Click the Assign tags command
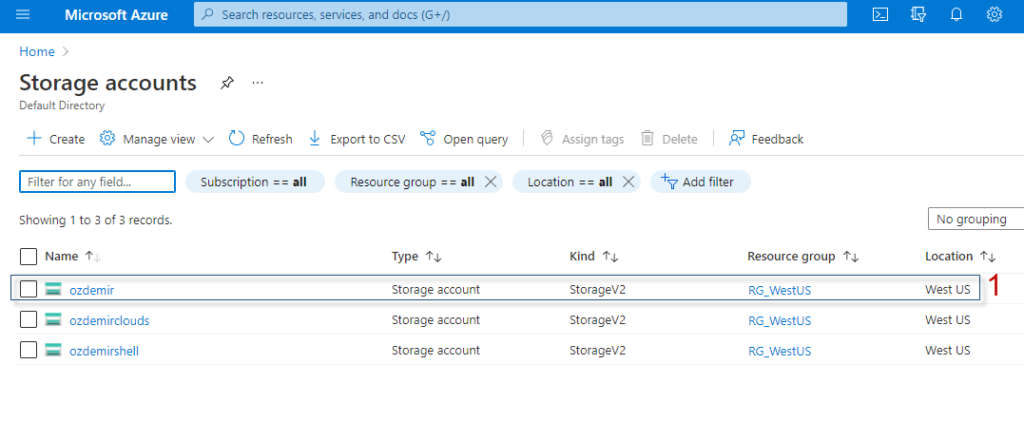Viewport: 1024px width, 441px height. pos(582,139)
